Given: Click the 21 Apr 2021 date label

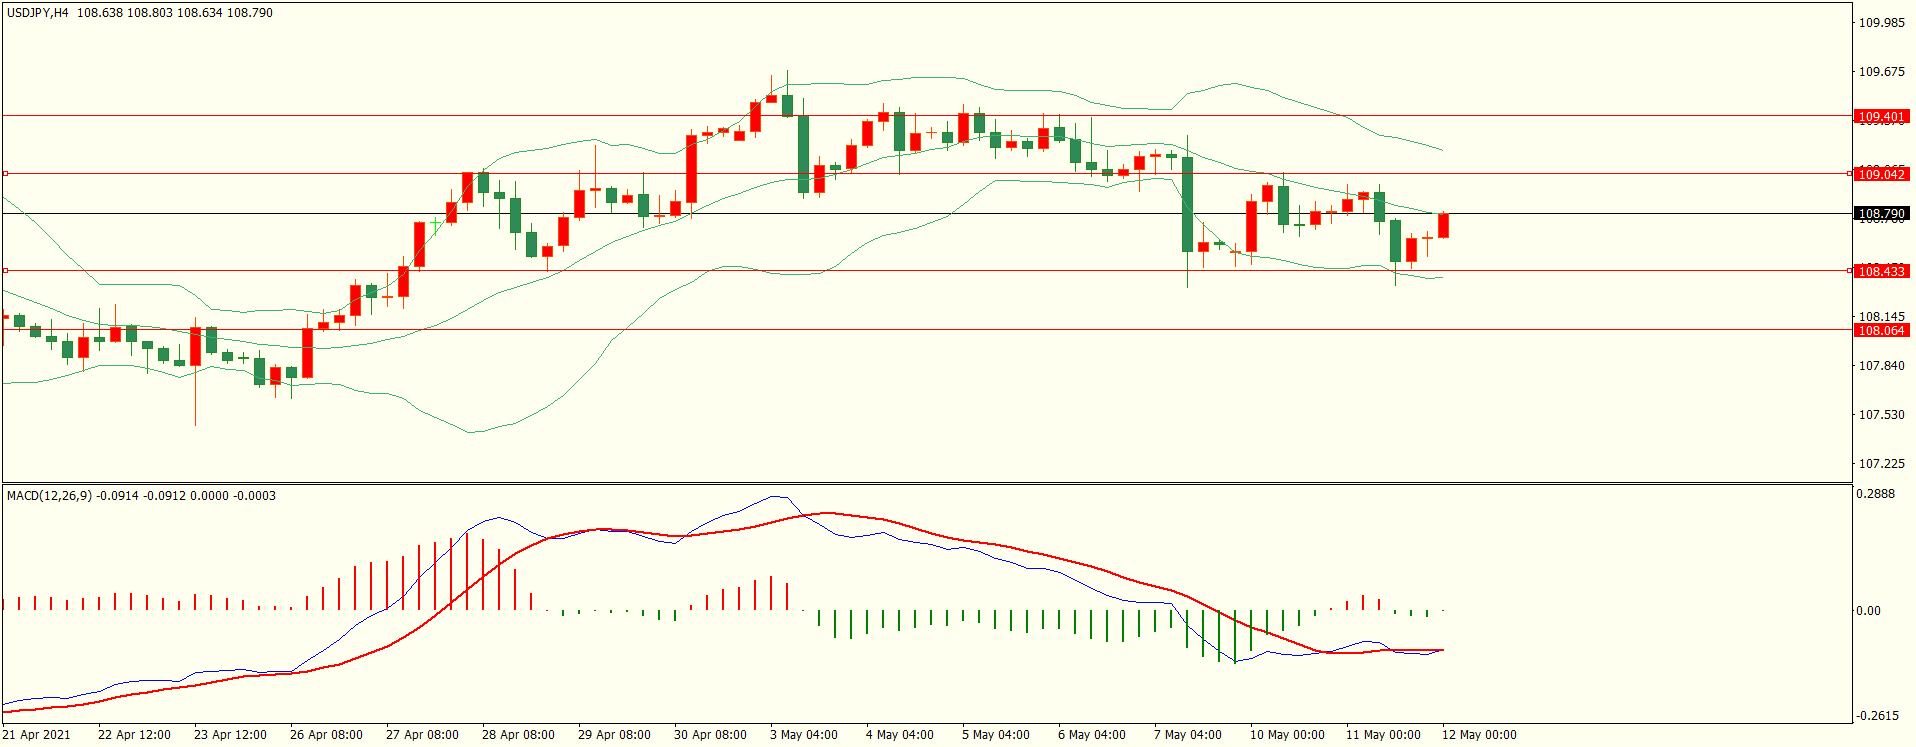Looking at the screenshot, I should point(37,735).
